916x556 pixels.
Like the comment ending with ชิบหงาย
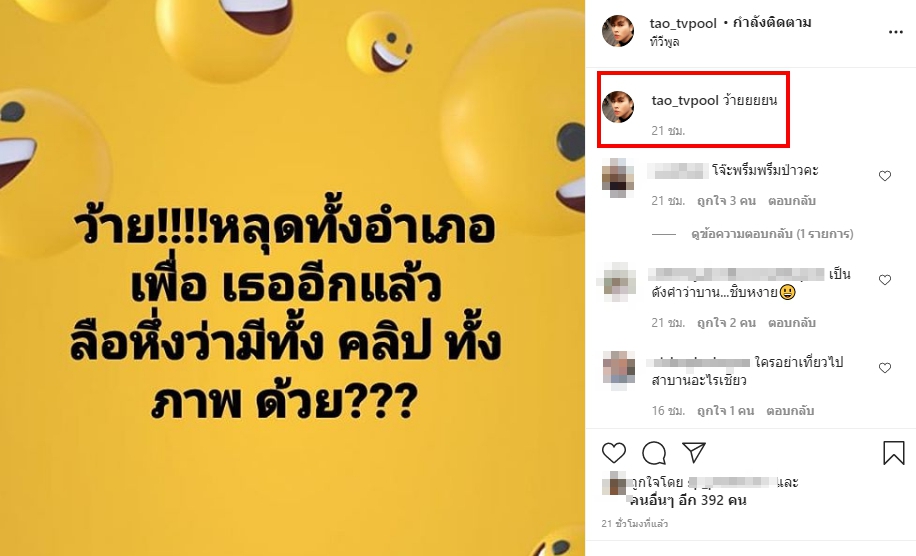coord(884,280)
